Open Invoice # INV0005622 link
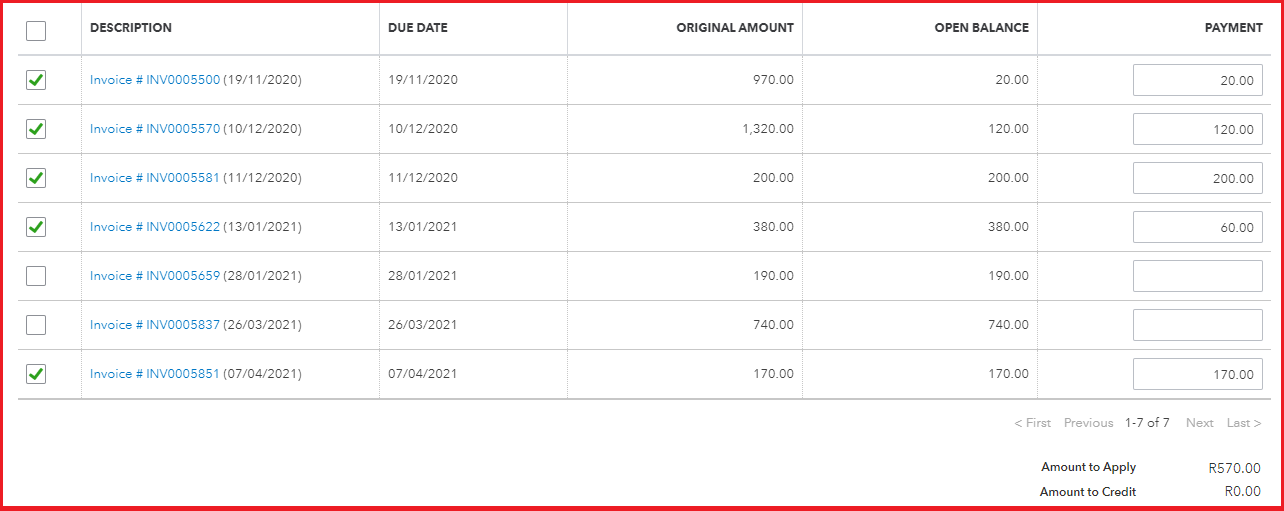Screen dimensions: 1284x511 pos(155,227)
